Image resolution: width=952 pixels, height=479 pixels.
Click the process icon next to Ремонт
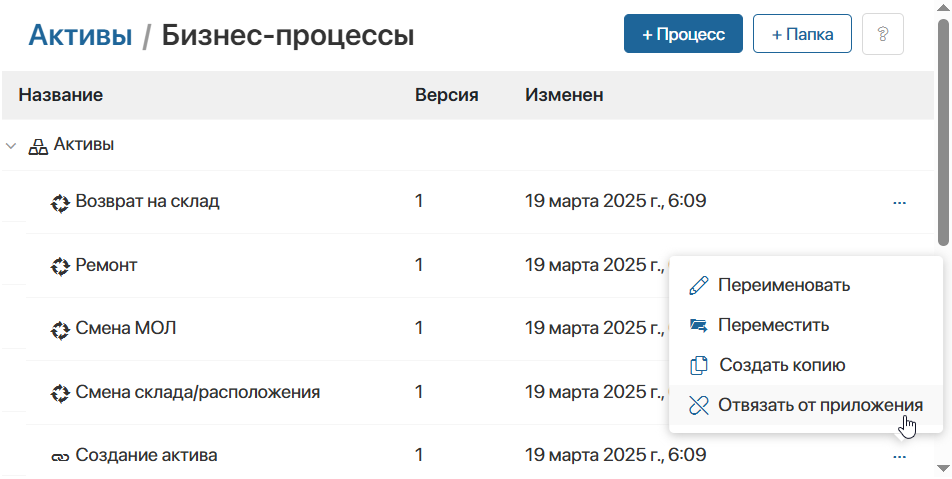tap(60, 267)
